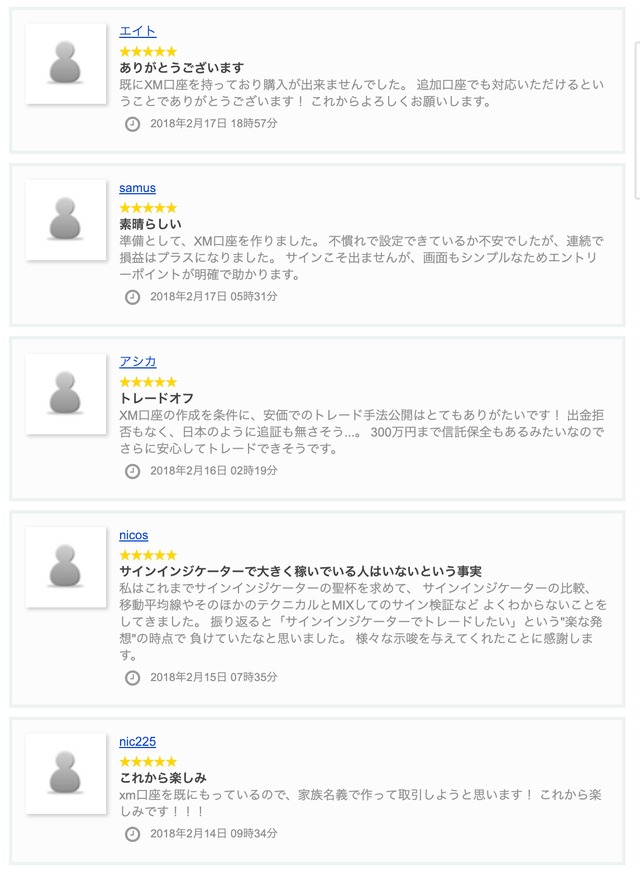640x872 pixels.
Task: Click the star rating on エイト's review
Action: 148,51
